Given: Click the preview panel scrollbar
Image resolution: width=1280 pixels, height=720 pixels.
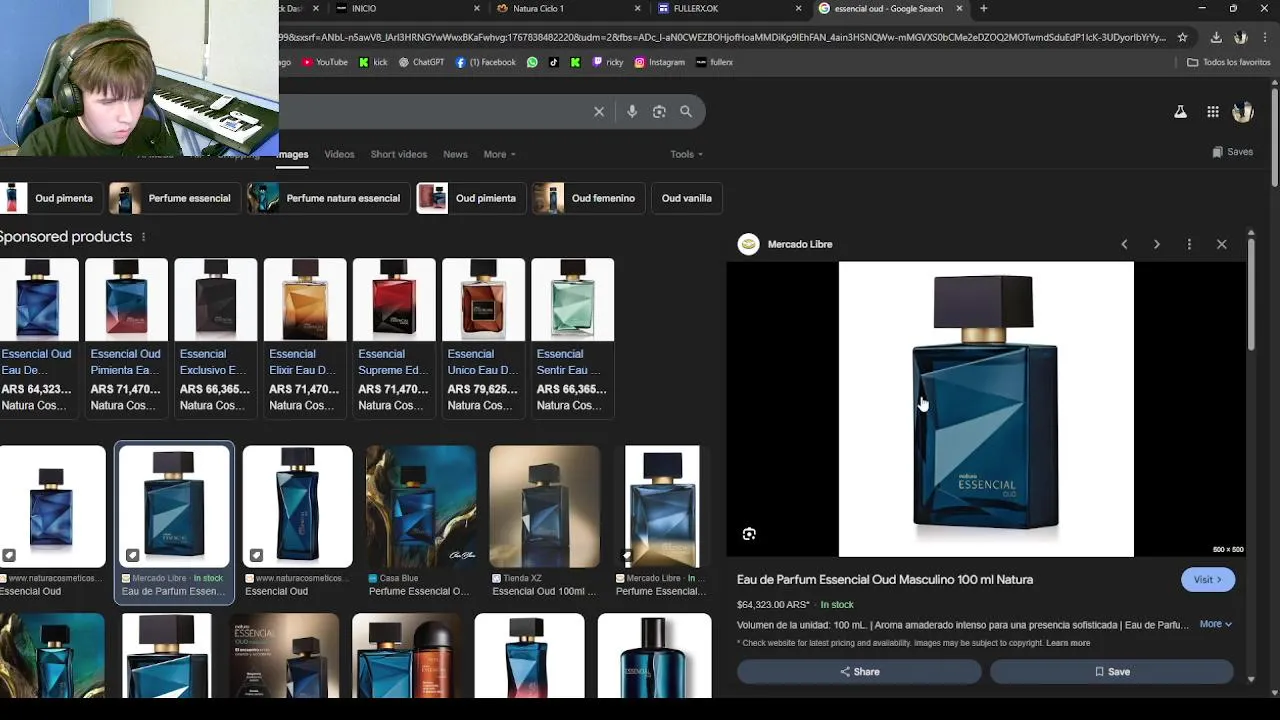Looking at the screenshot, I should point(1251,295).
